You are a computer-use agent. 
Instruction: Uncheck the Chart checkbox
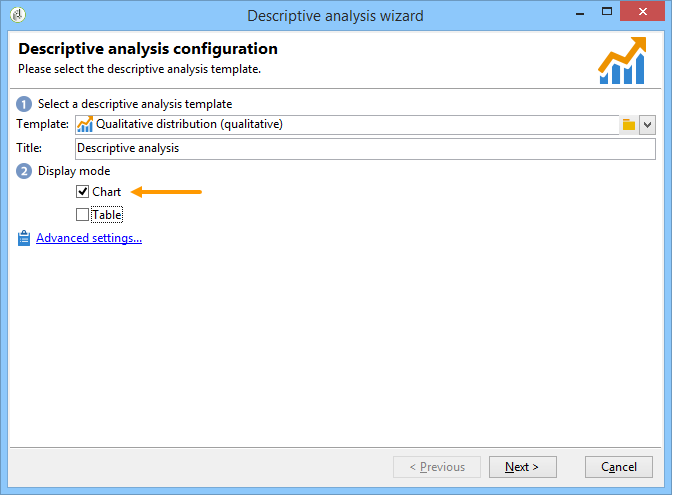click(x=83, y=192)
